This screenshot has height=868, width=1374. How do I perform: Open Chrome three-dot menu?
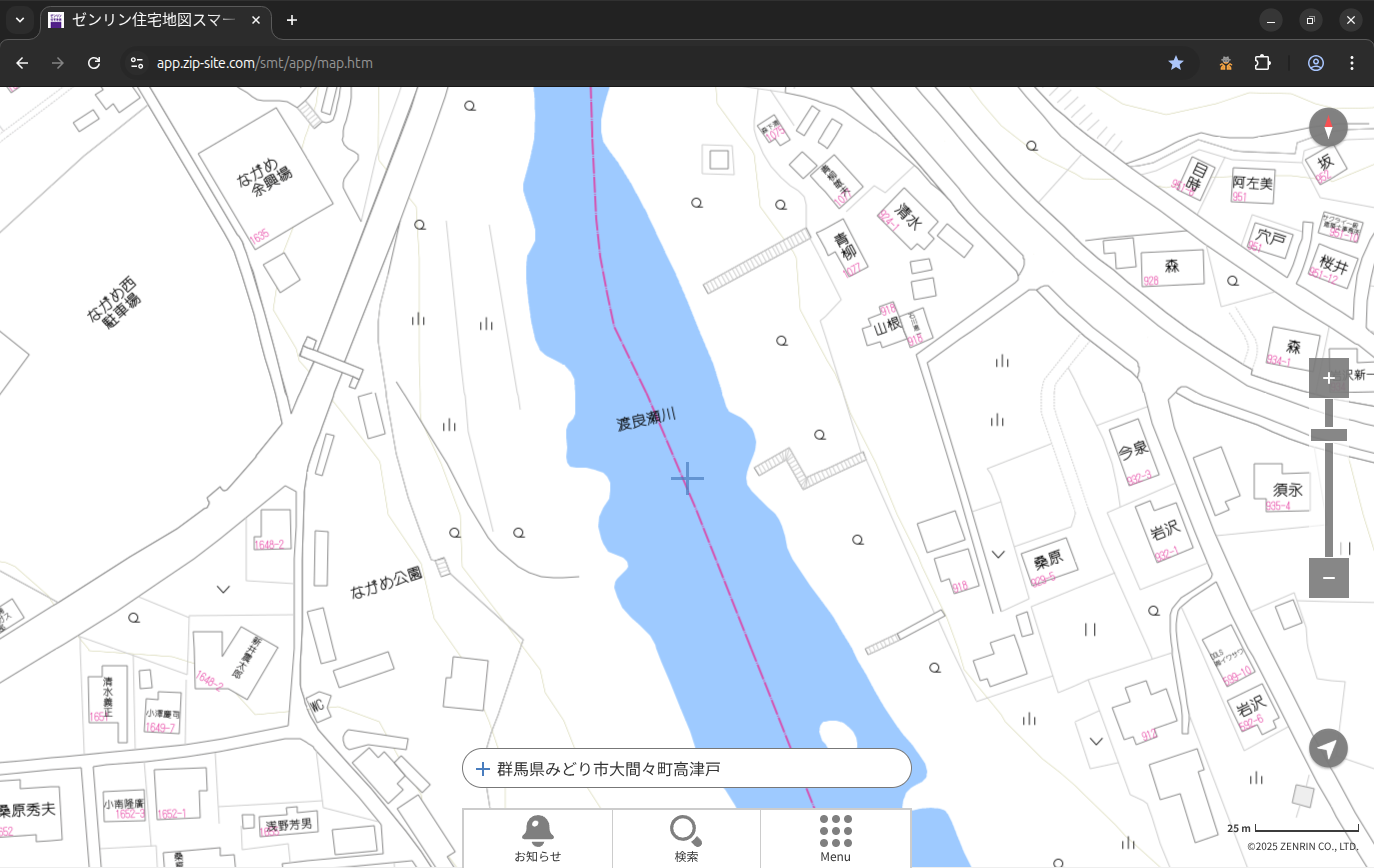click(1352, 63)
